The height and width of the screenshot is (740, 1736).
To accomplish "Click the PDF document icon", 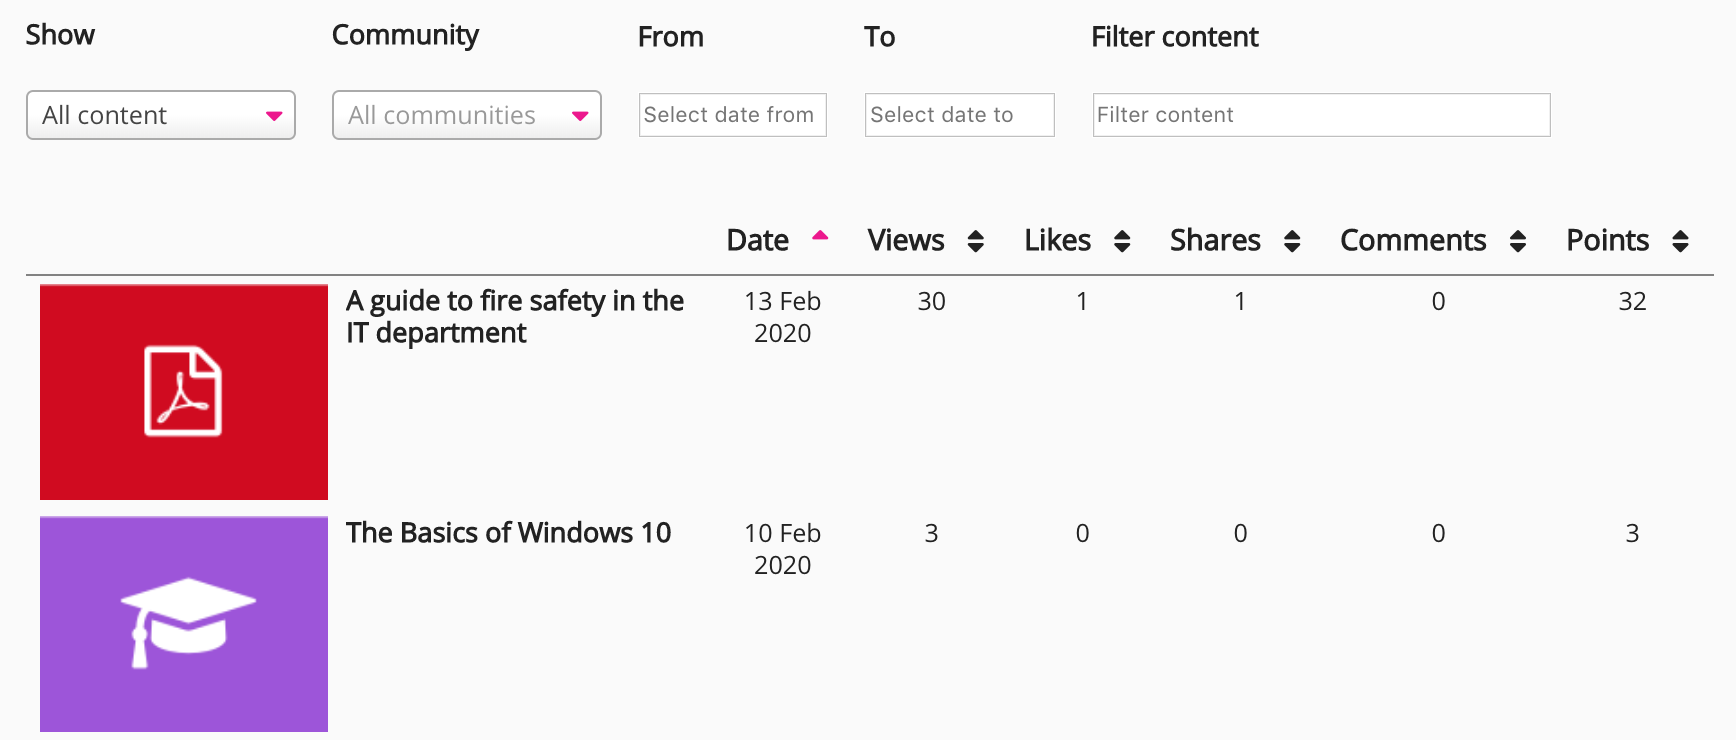I will tap(183, 391).
